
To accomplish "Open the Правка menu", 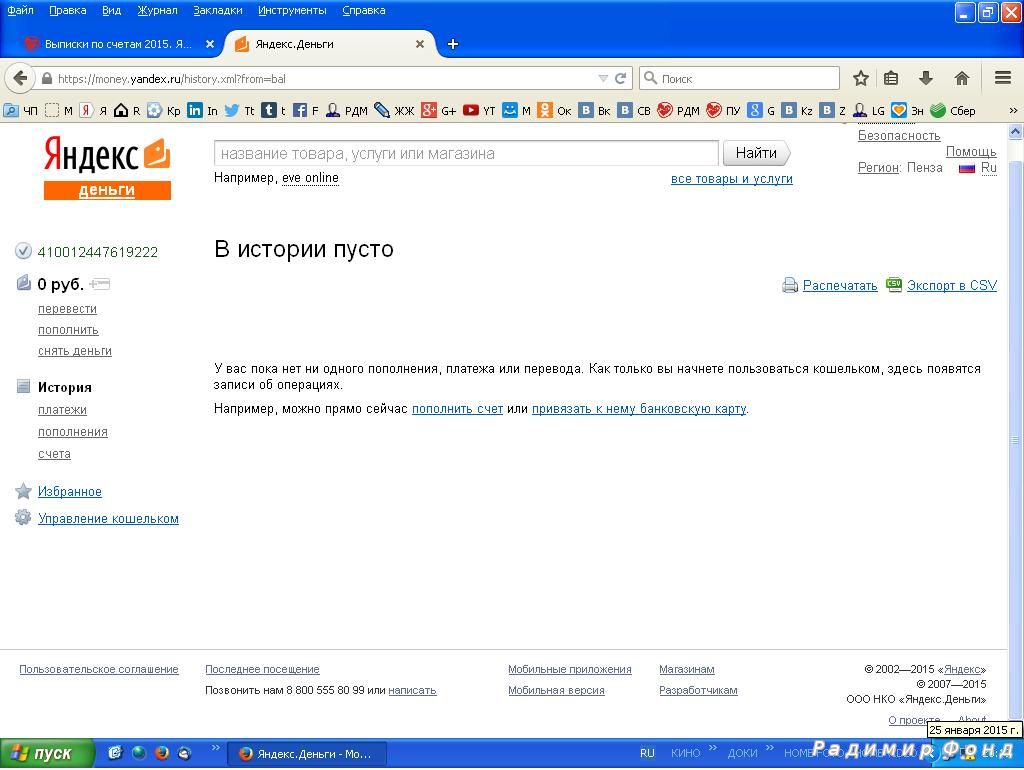I will pyautogui.click(x=68, y=10).
